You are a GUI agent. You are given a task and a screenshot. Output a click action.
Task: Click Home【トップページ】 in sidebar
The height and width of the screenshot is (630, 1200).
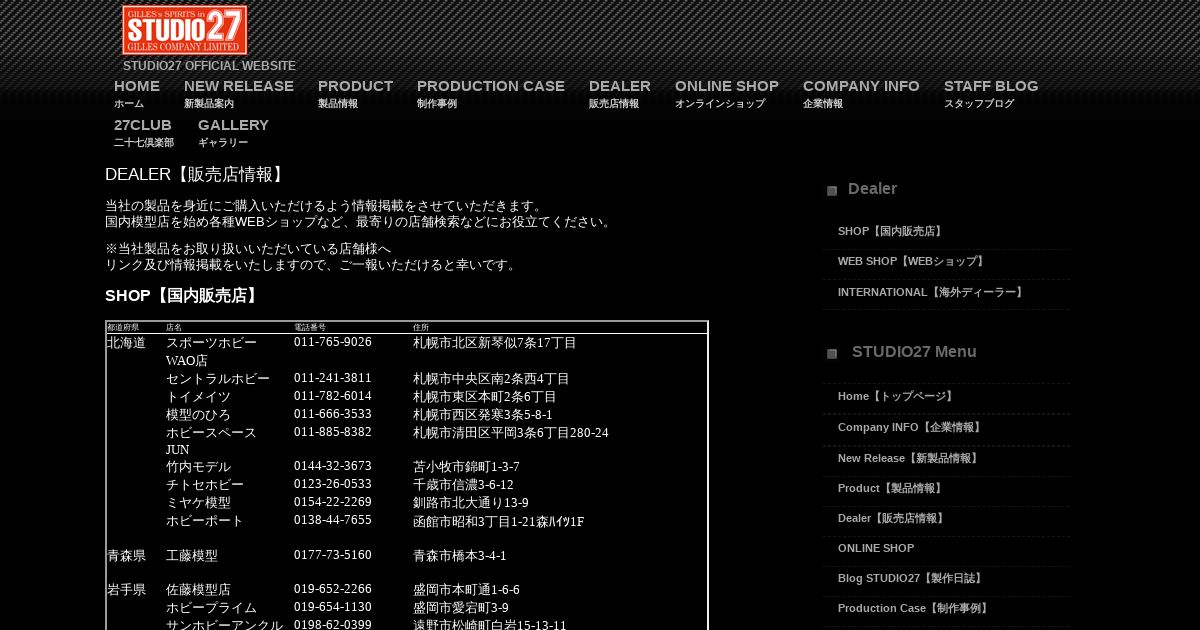[x=897, y=396]
